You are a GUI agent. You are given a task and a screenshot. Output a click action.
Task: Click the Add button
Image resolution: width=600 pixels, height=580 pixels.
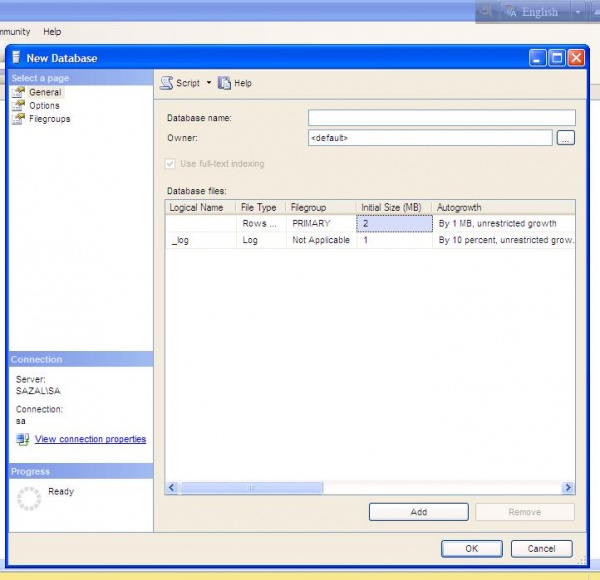point(419,512)
